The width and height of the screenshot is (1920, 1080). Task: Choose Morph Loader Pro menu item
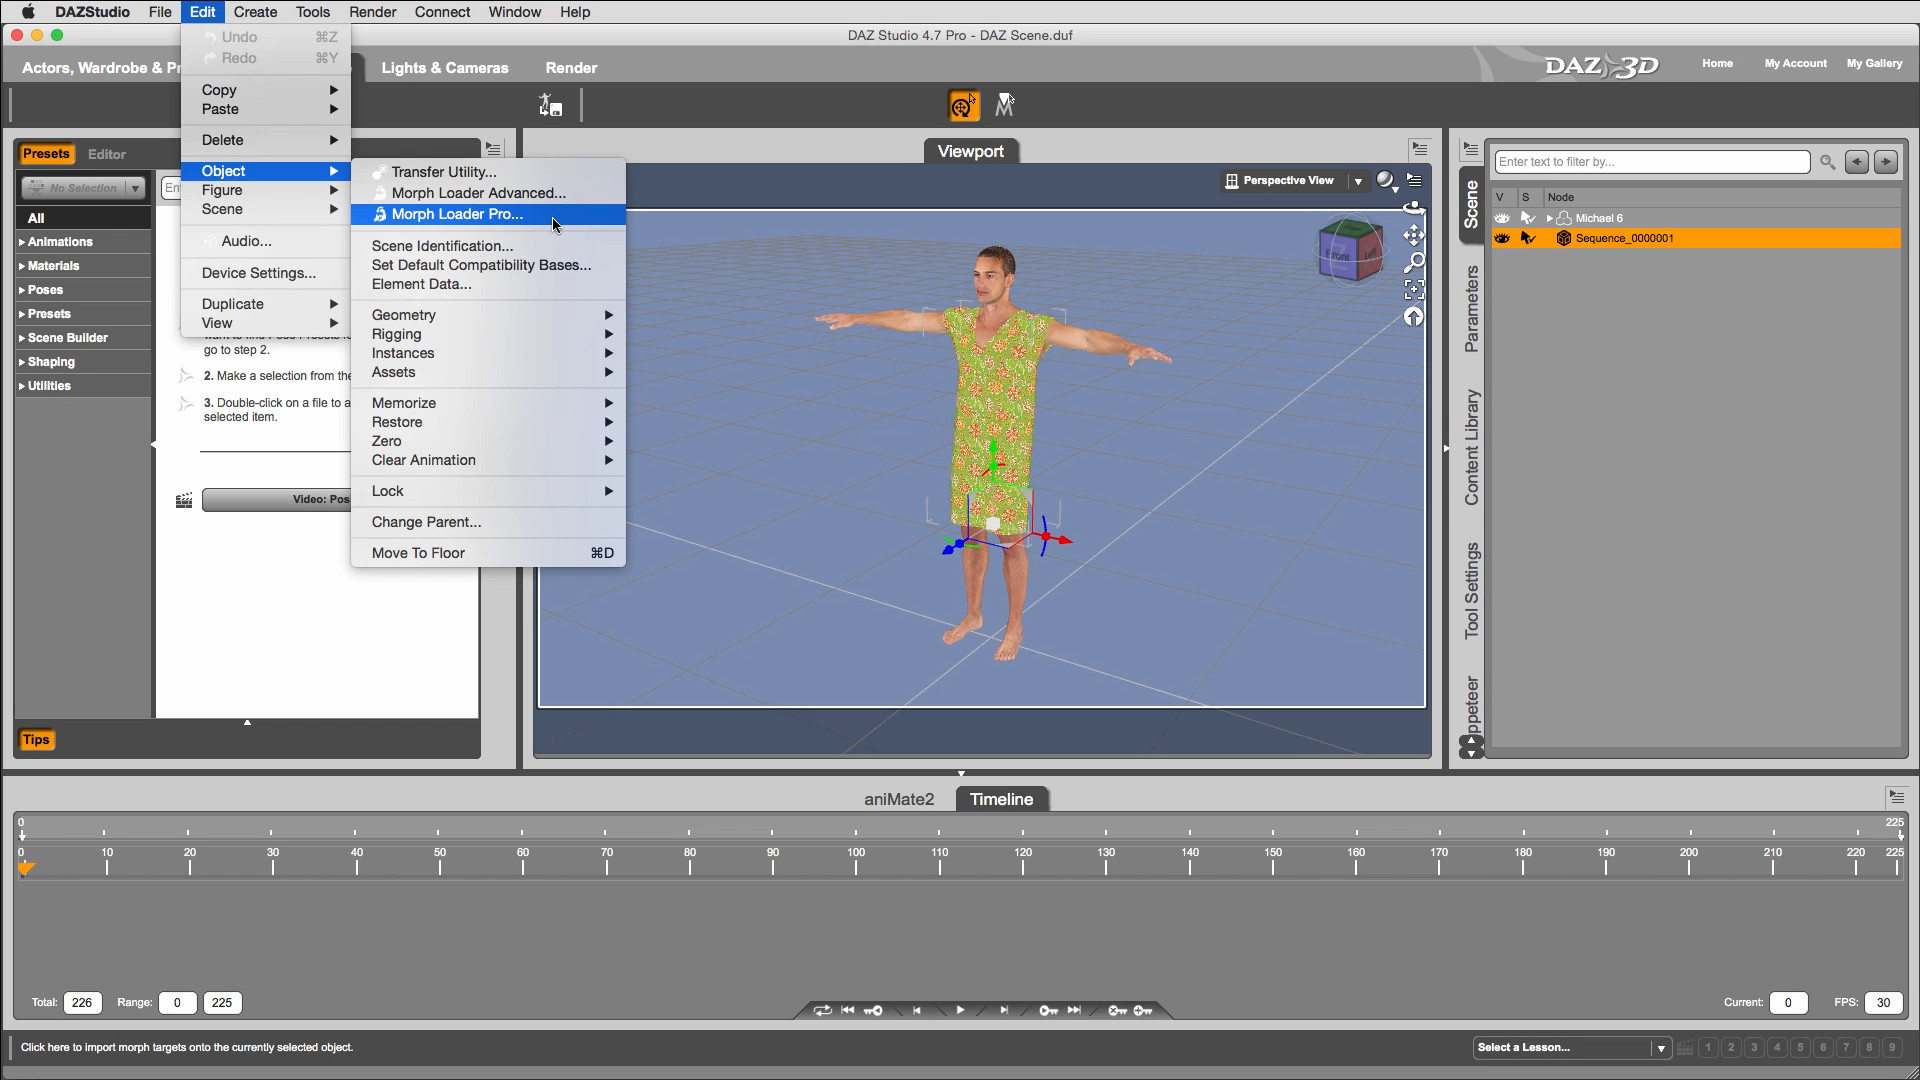click(488, 214)
